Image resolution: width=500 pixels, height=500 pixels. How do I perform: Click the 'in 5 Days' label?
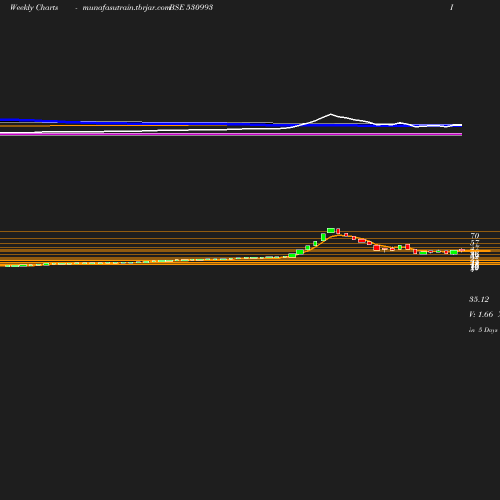click(x=483, y=330)
